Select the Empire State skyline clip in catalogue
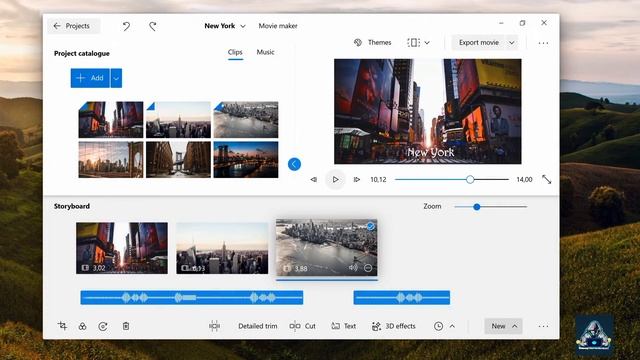 [178, 120]
